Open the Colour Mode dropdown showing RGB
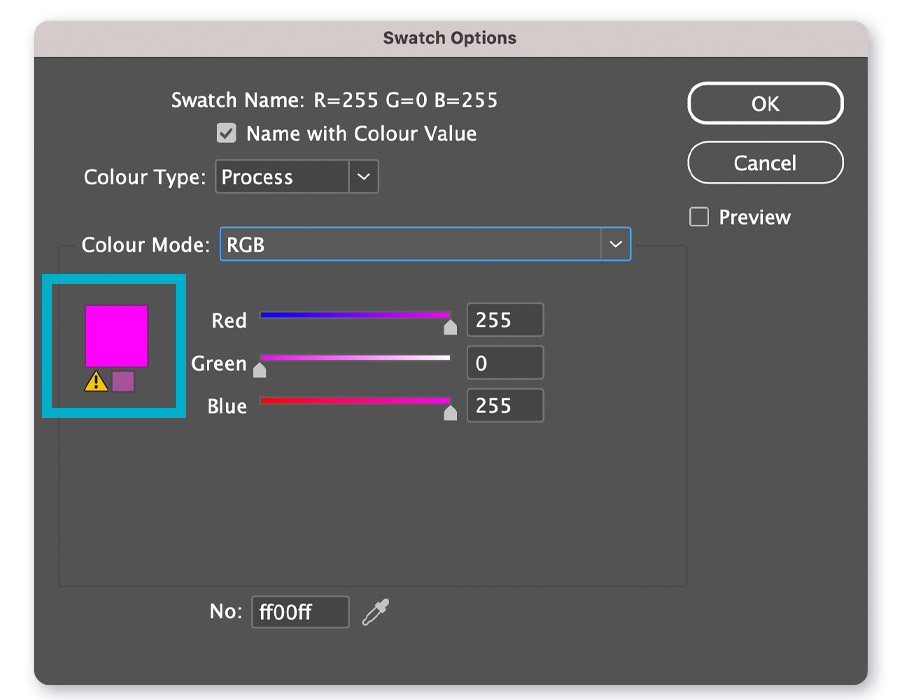 (425, 244)
